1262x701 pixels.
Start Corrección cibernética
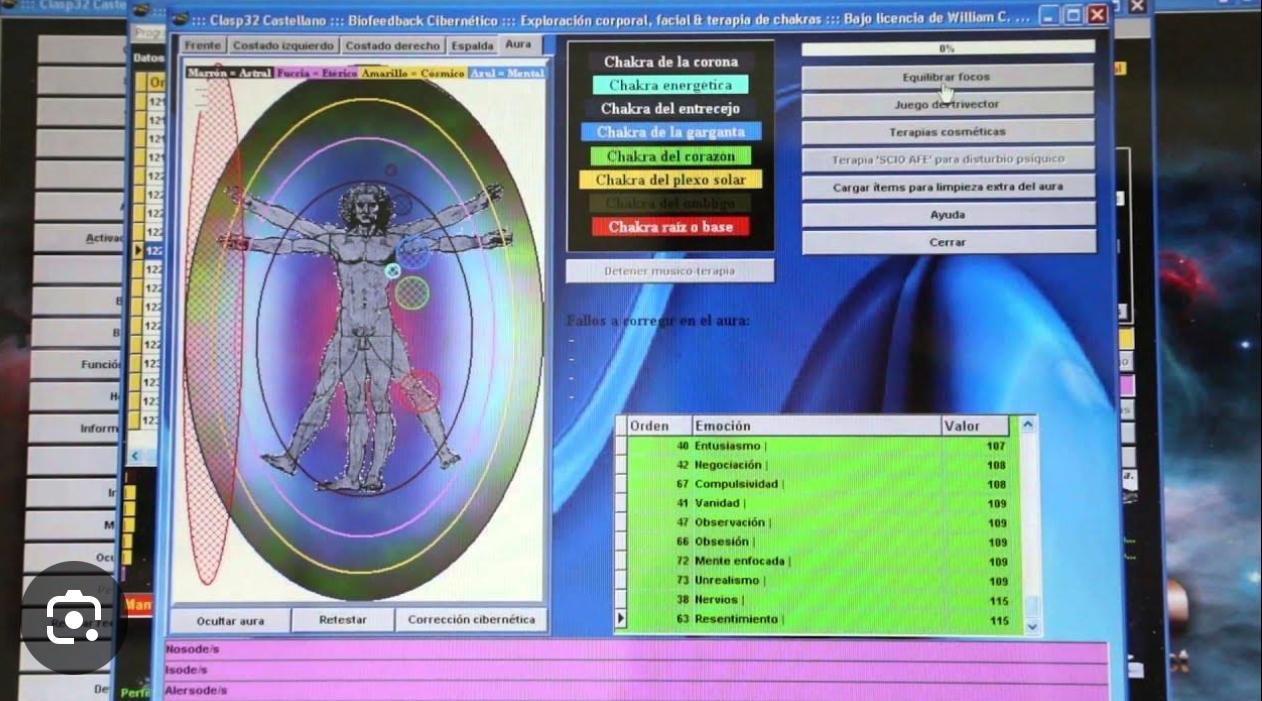coord(471,620)
